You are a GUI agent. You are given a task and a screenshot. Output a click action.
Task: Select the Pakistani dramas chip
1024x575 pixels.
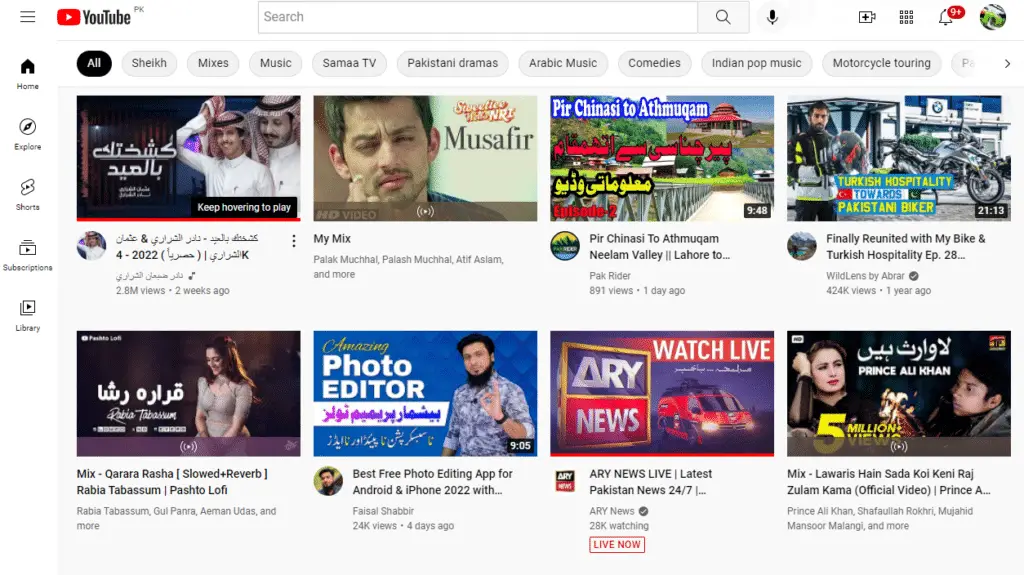(x=453, y=63)
